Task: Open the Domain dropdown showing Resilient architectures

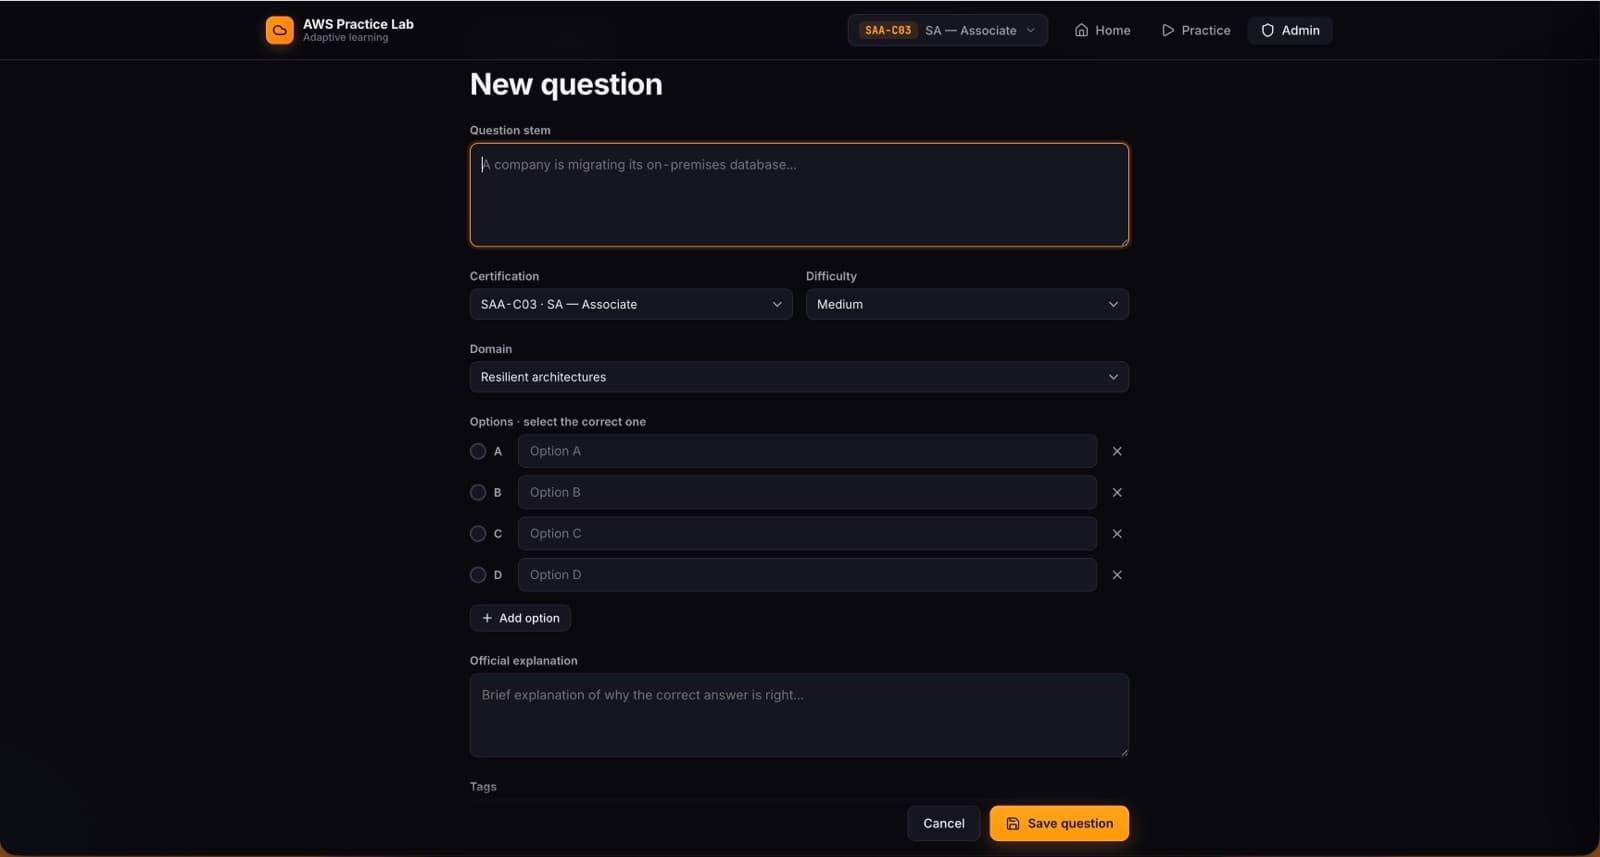Action: pos(799,377)
